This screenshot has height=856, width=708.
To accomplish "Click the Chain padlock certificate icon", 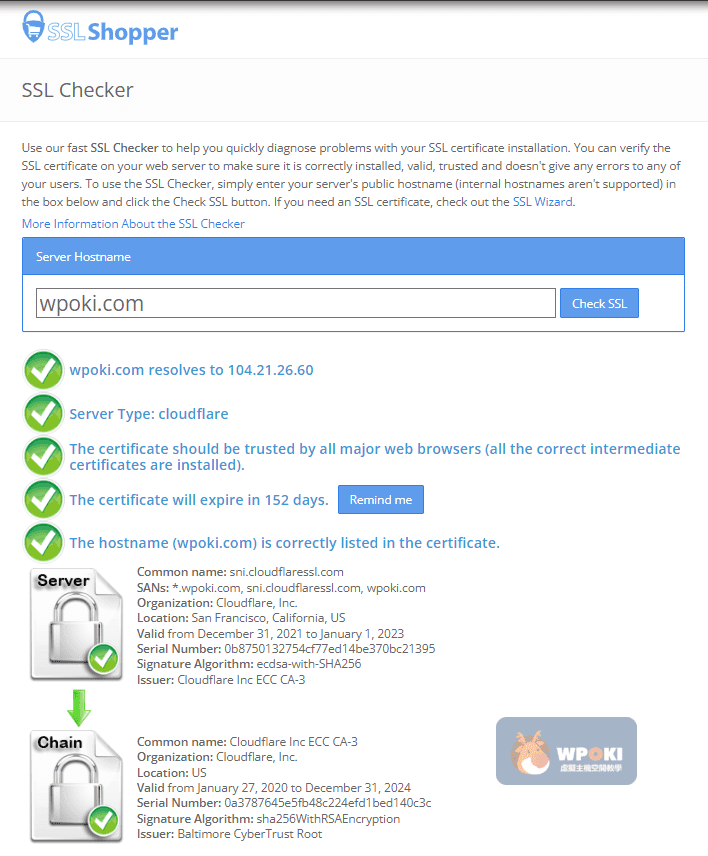I will click(x=76, y=786).
